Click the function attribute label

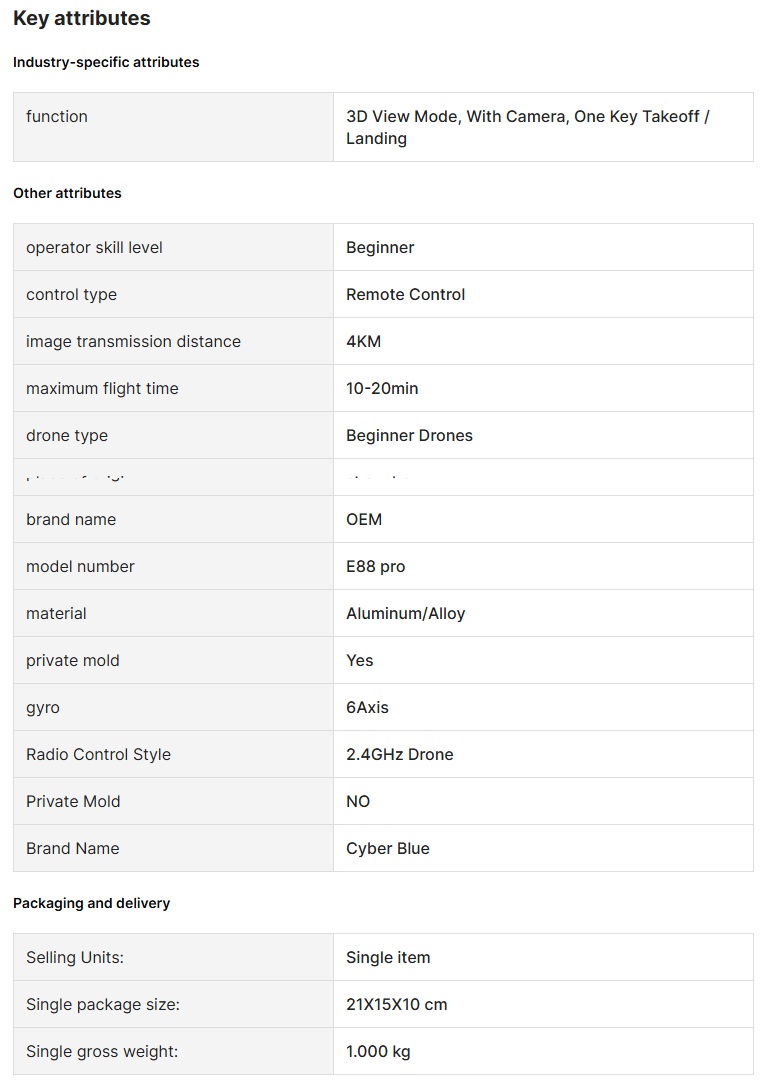coord(57,116)
